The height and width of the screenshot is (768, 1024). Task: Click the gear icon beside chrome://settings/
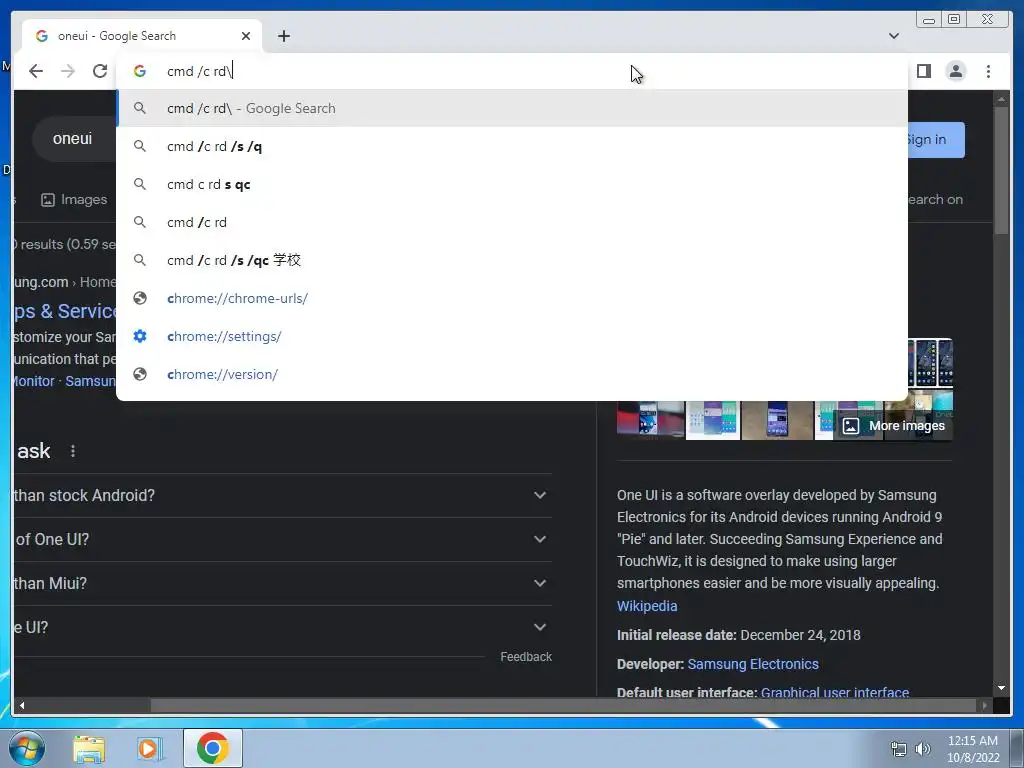coord(140,336)
